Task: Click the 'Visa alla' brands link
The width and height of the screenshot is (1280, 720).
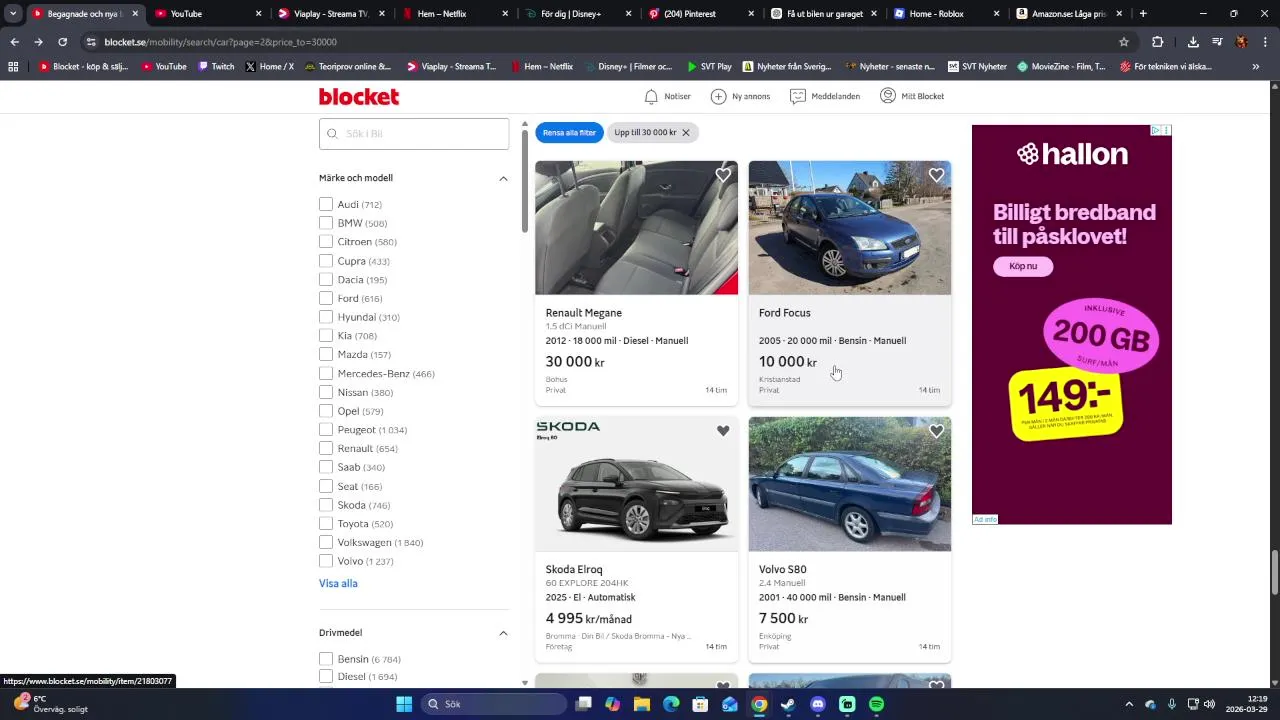Action: pos(338,583)
